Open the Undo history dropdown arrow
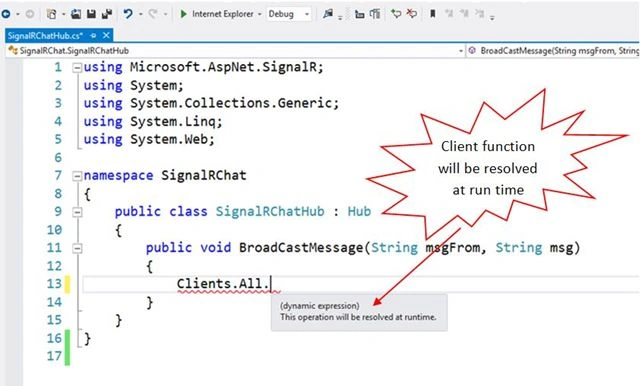This screenshot has width=640, height=386. [141, 14]
